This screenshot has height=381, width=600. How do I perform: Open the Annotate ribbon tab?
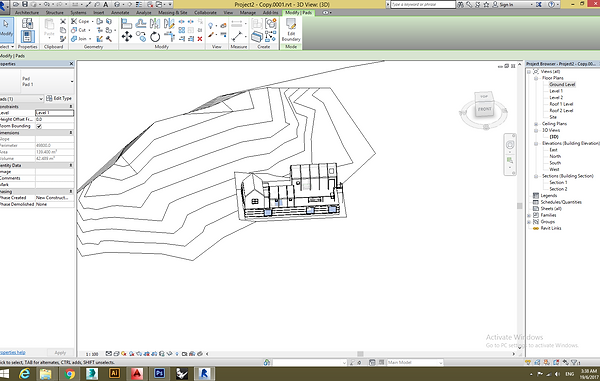[x=120, y=13]
